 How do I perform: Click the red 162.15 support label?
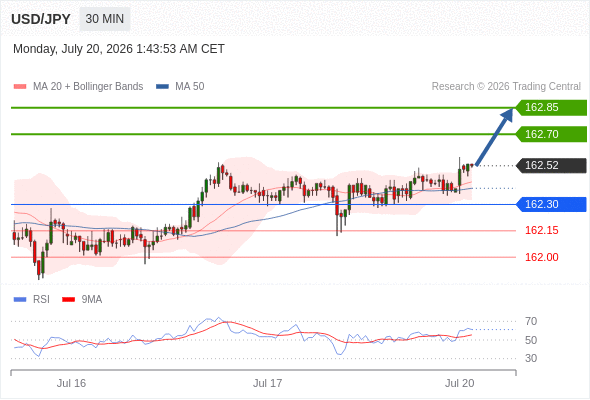click(x=541, y=230)
